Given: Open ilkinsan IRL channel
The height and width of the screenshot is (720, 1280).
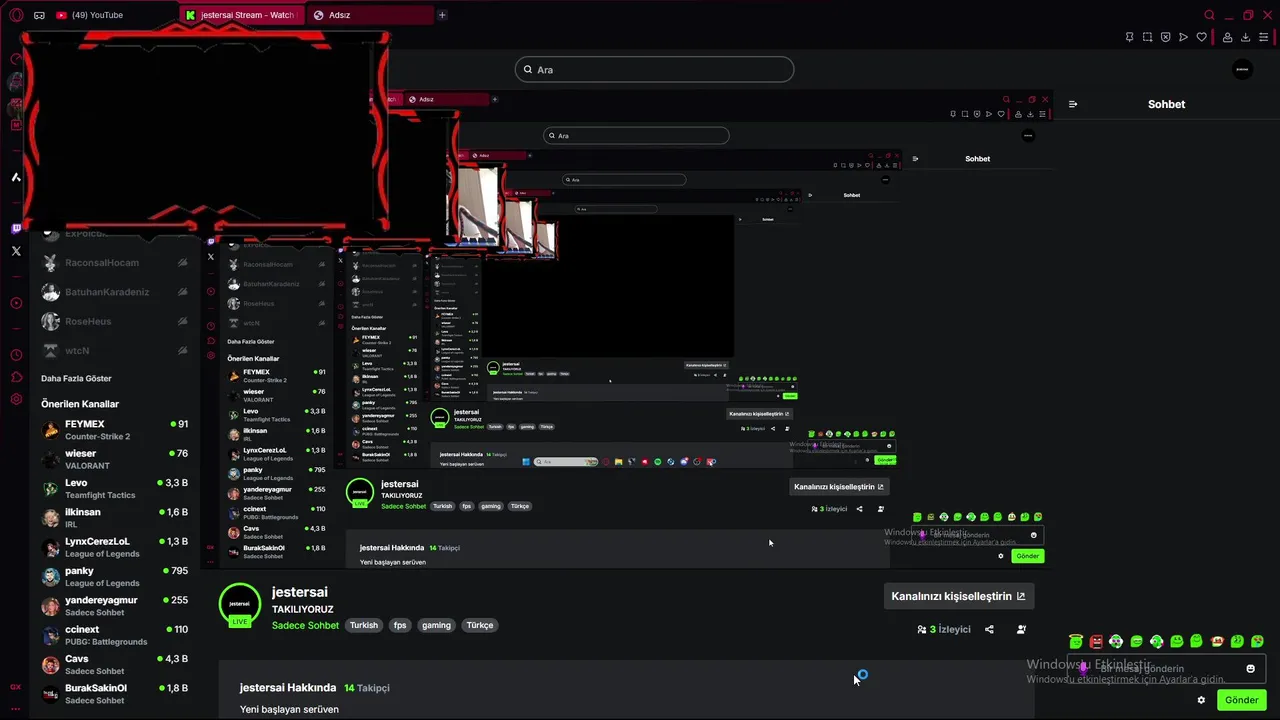Looking at the screenshot, I should [114, 517].
